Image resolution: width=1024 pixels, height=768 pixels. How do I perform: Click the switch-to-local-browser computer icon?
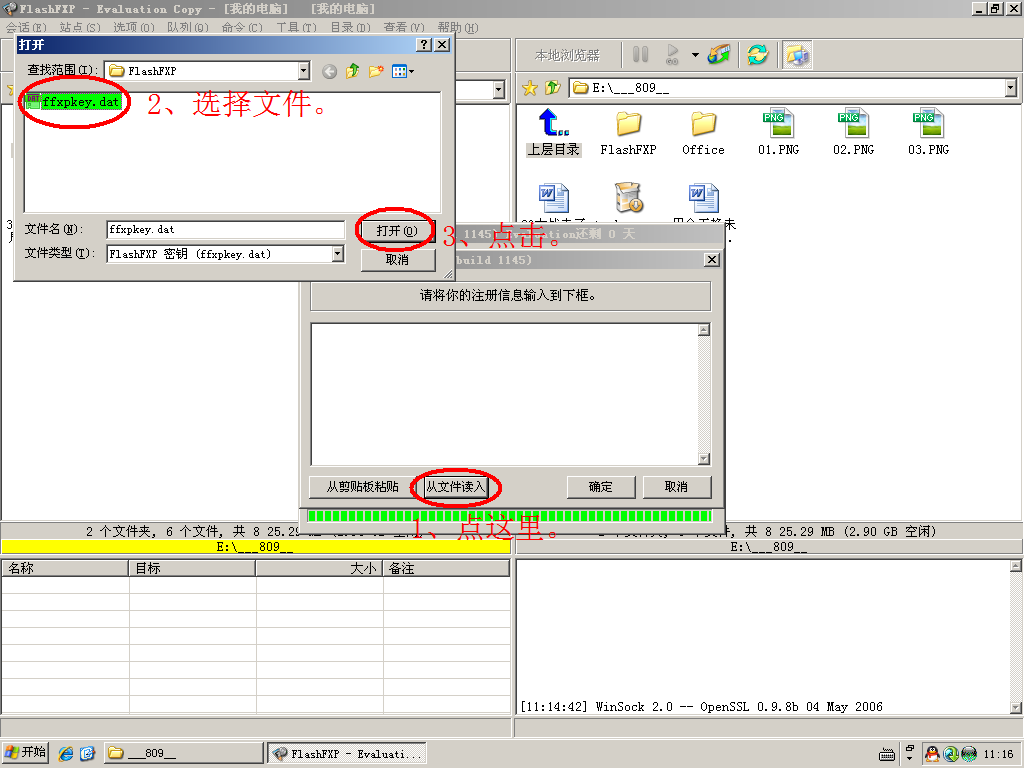click(797, 55)
